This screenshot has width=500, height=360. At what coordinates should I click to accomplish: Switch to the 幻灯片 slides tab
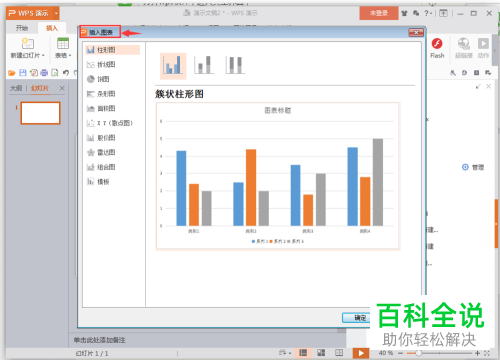(40, 88)
